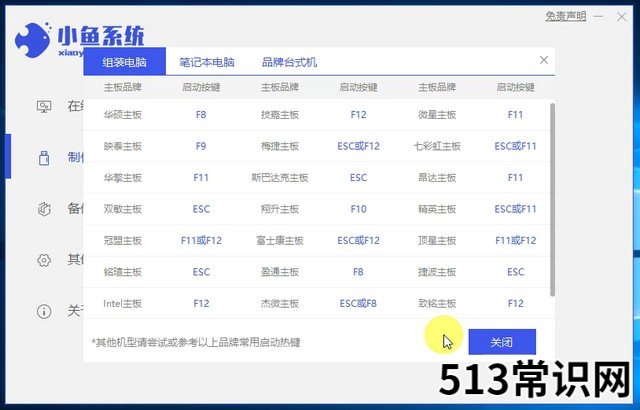Image resolution: width=640 pixels, height=410 pixels.
Task: Open the 免责声明 link
Action: (566, 16)
